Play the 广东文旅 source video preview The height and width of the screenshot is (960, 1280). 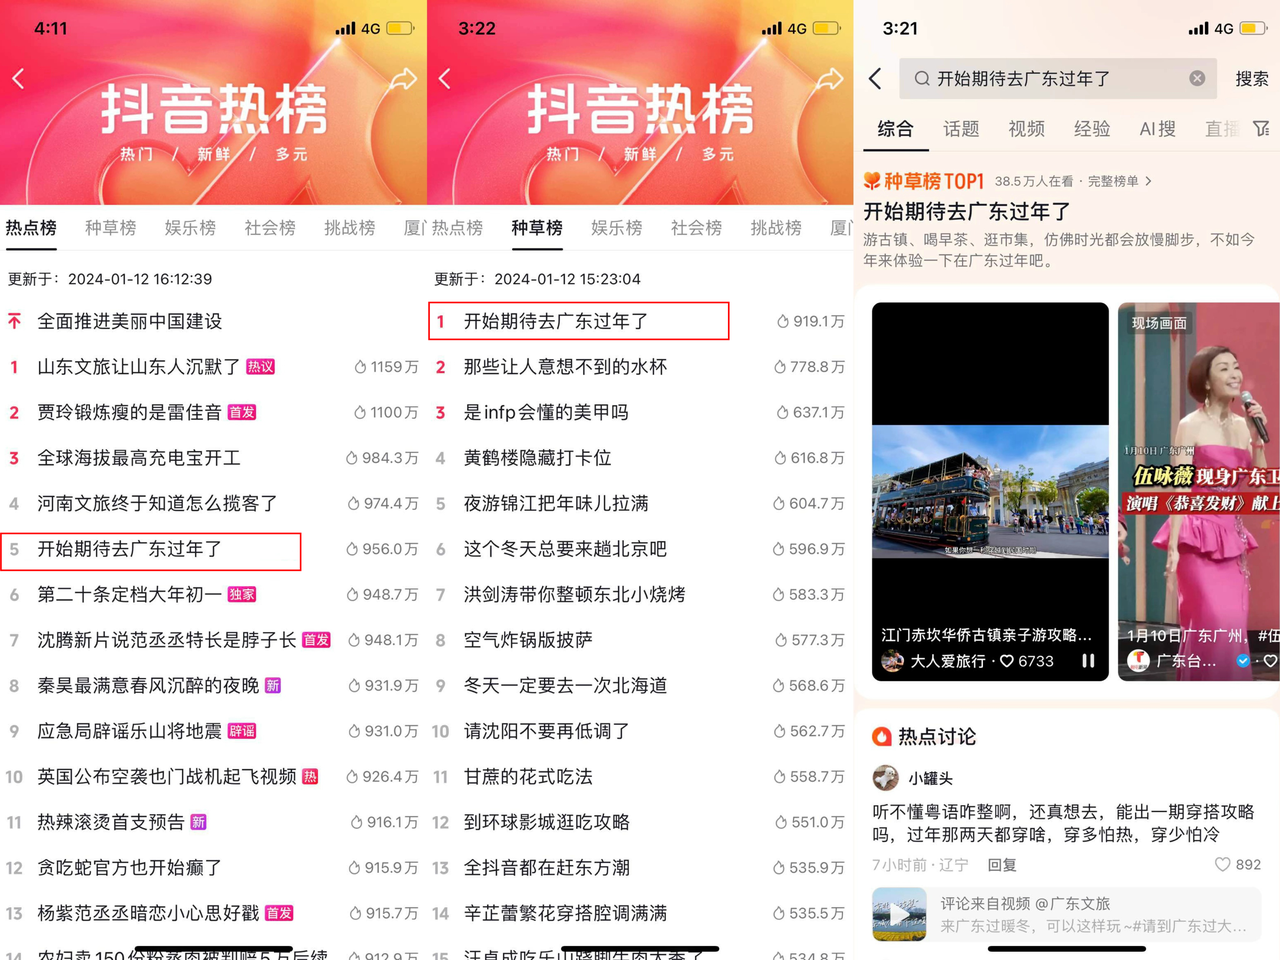[900, 914]
